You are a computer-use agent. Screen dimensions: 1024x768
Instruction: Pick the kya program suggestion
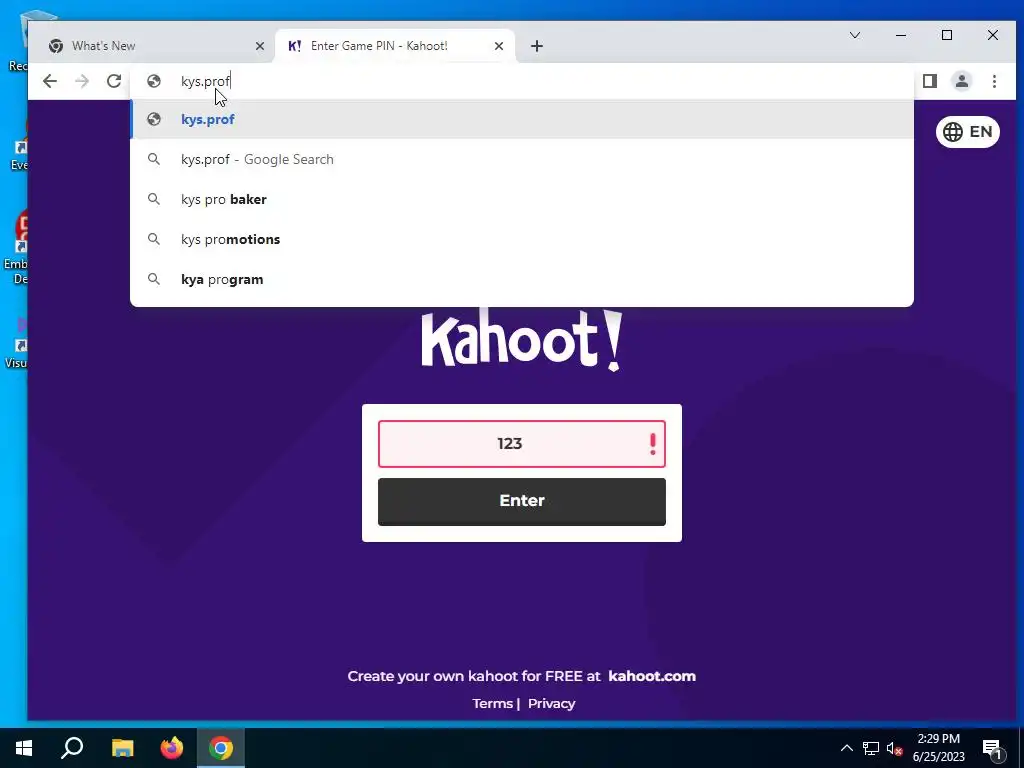522,279
